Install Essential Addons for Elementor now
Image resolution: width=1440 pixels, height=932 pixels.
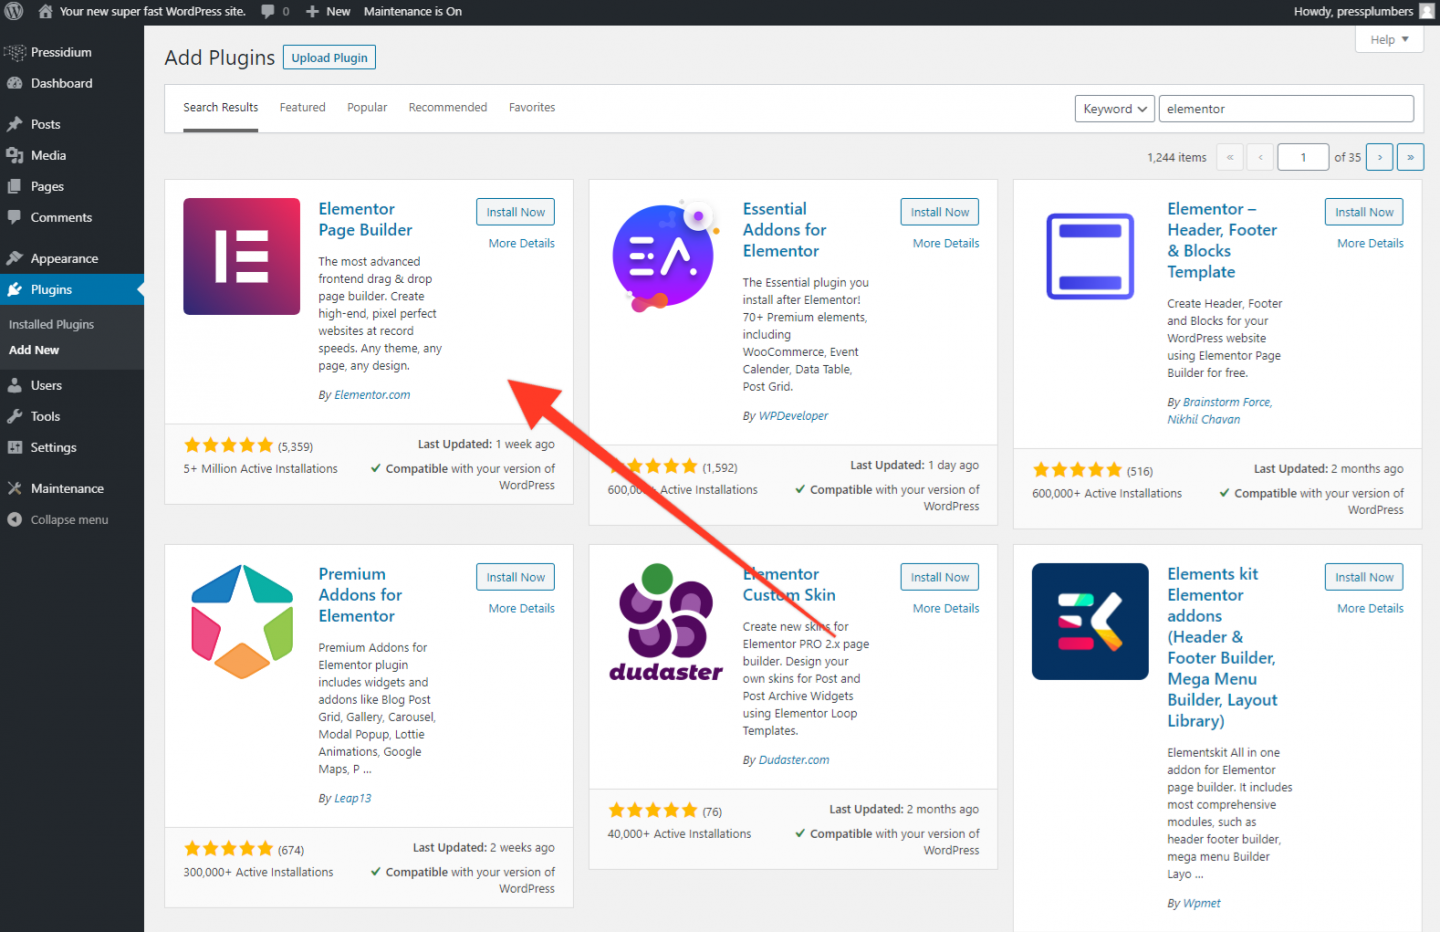940,212
